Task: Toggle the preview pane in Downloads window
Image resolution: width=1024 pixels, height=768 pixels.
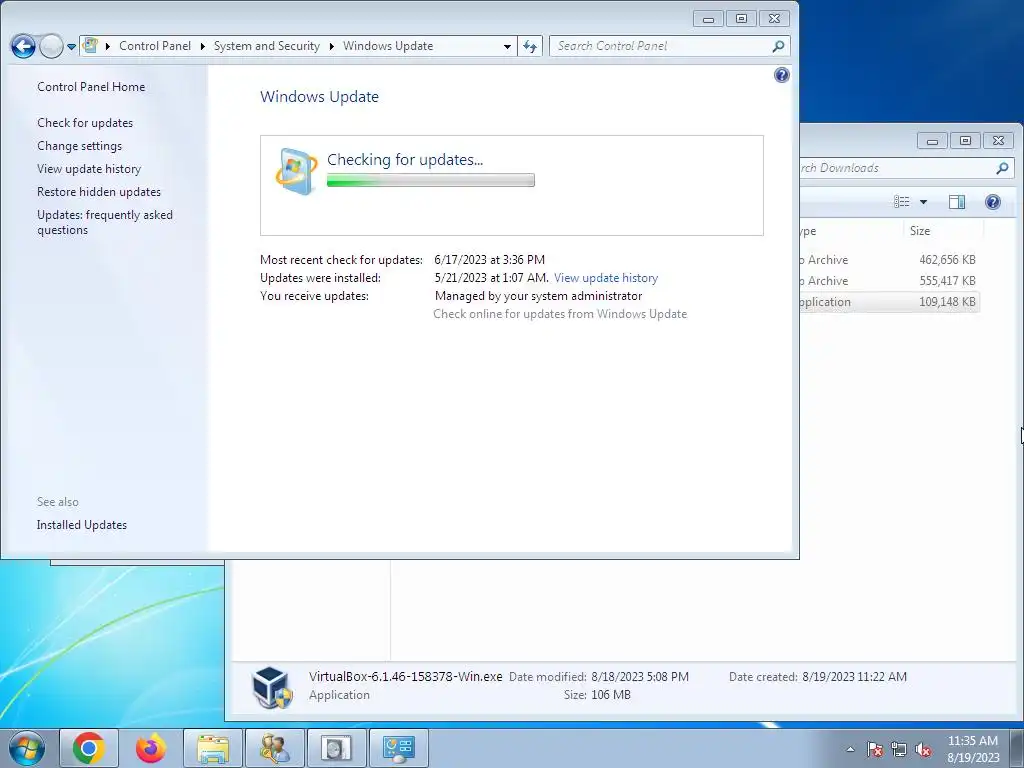Action: coord(957,202)
